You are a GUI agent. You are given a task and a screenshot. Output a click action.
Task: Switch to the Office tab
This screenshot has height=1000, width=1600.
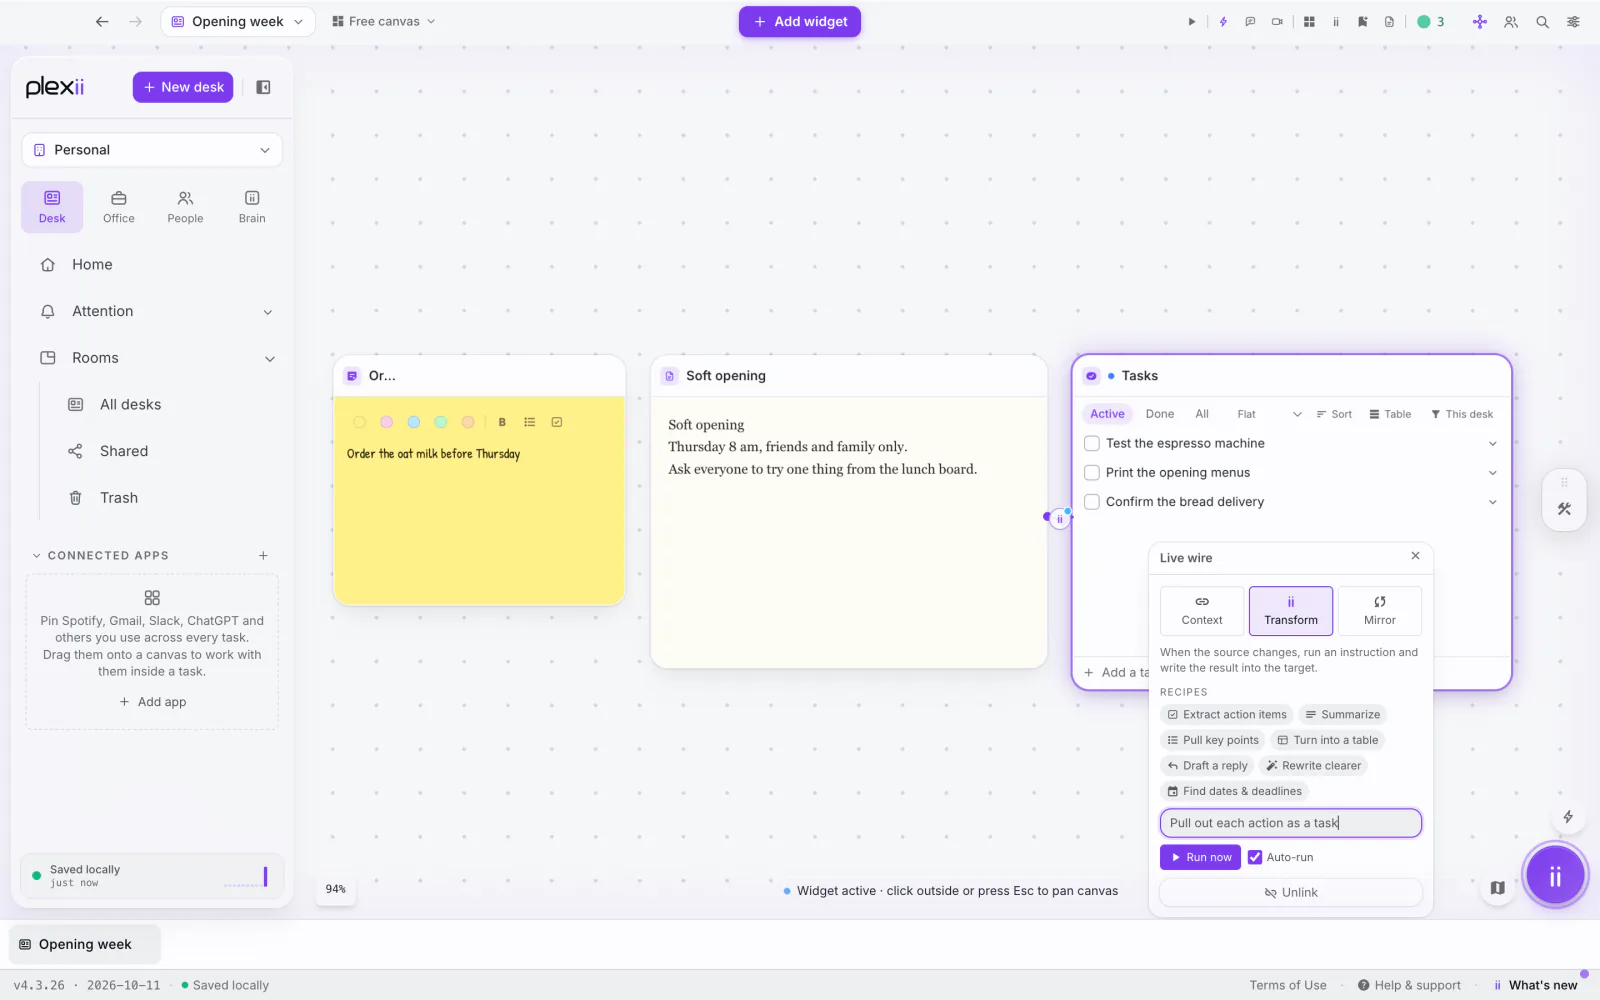(x=118, y=207)
